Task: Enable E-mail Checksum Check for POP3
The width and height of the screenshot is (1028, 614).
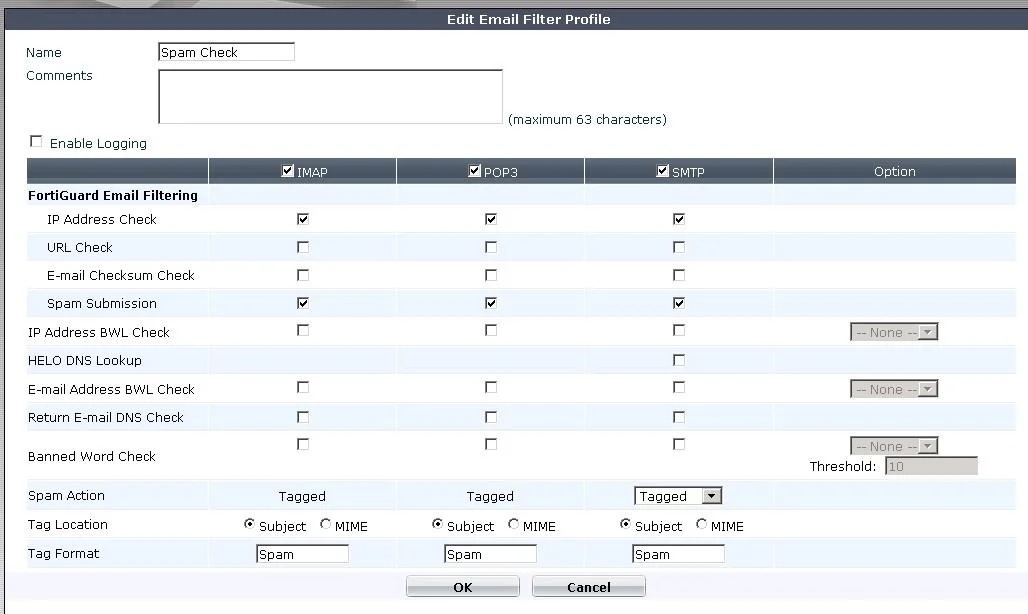Action: point(491,275)
